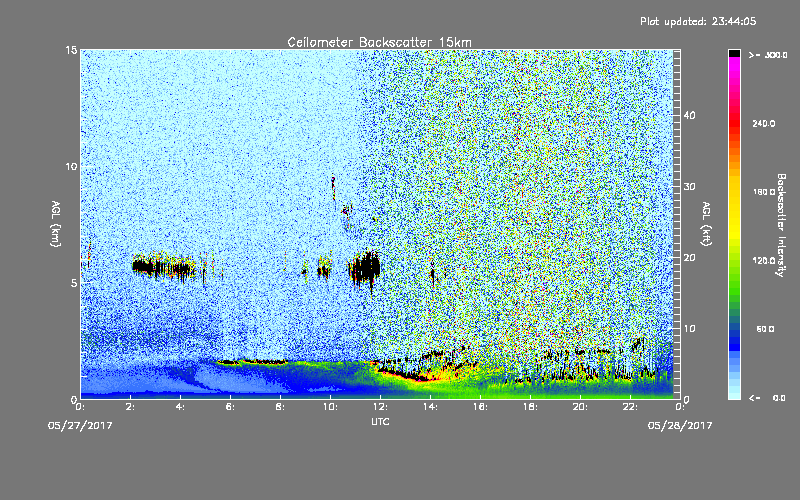Click the '12:' hour tick on the time axis
The width and height of the screenshot is (800, 500).
click(381, 407)
